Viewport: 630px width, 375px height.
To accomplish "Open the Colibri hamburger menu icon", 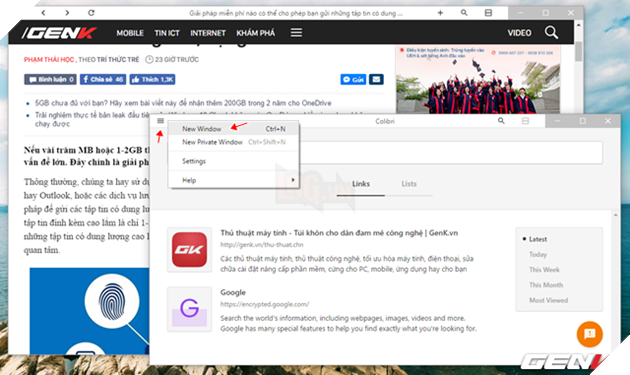I will 160,121.
